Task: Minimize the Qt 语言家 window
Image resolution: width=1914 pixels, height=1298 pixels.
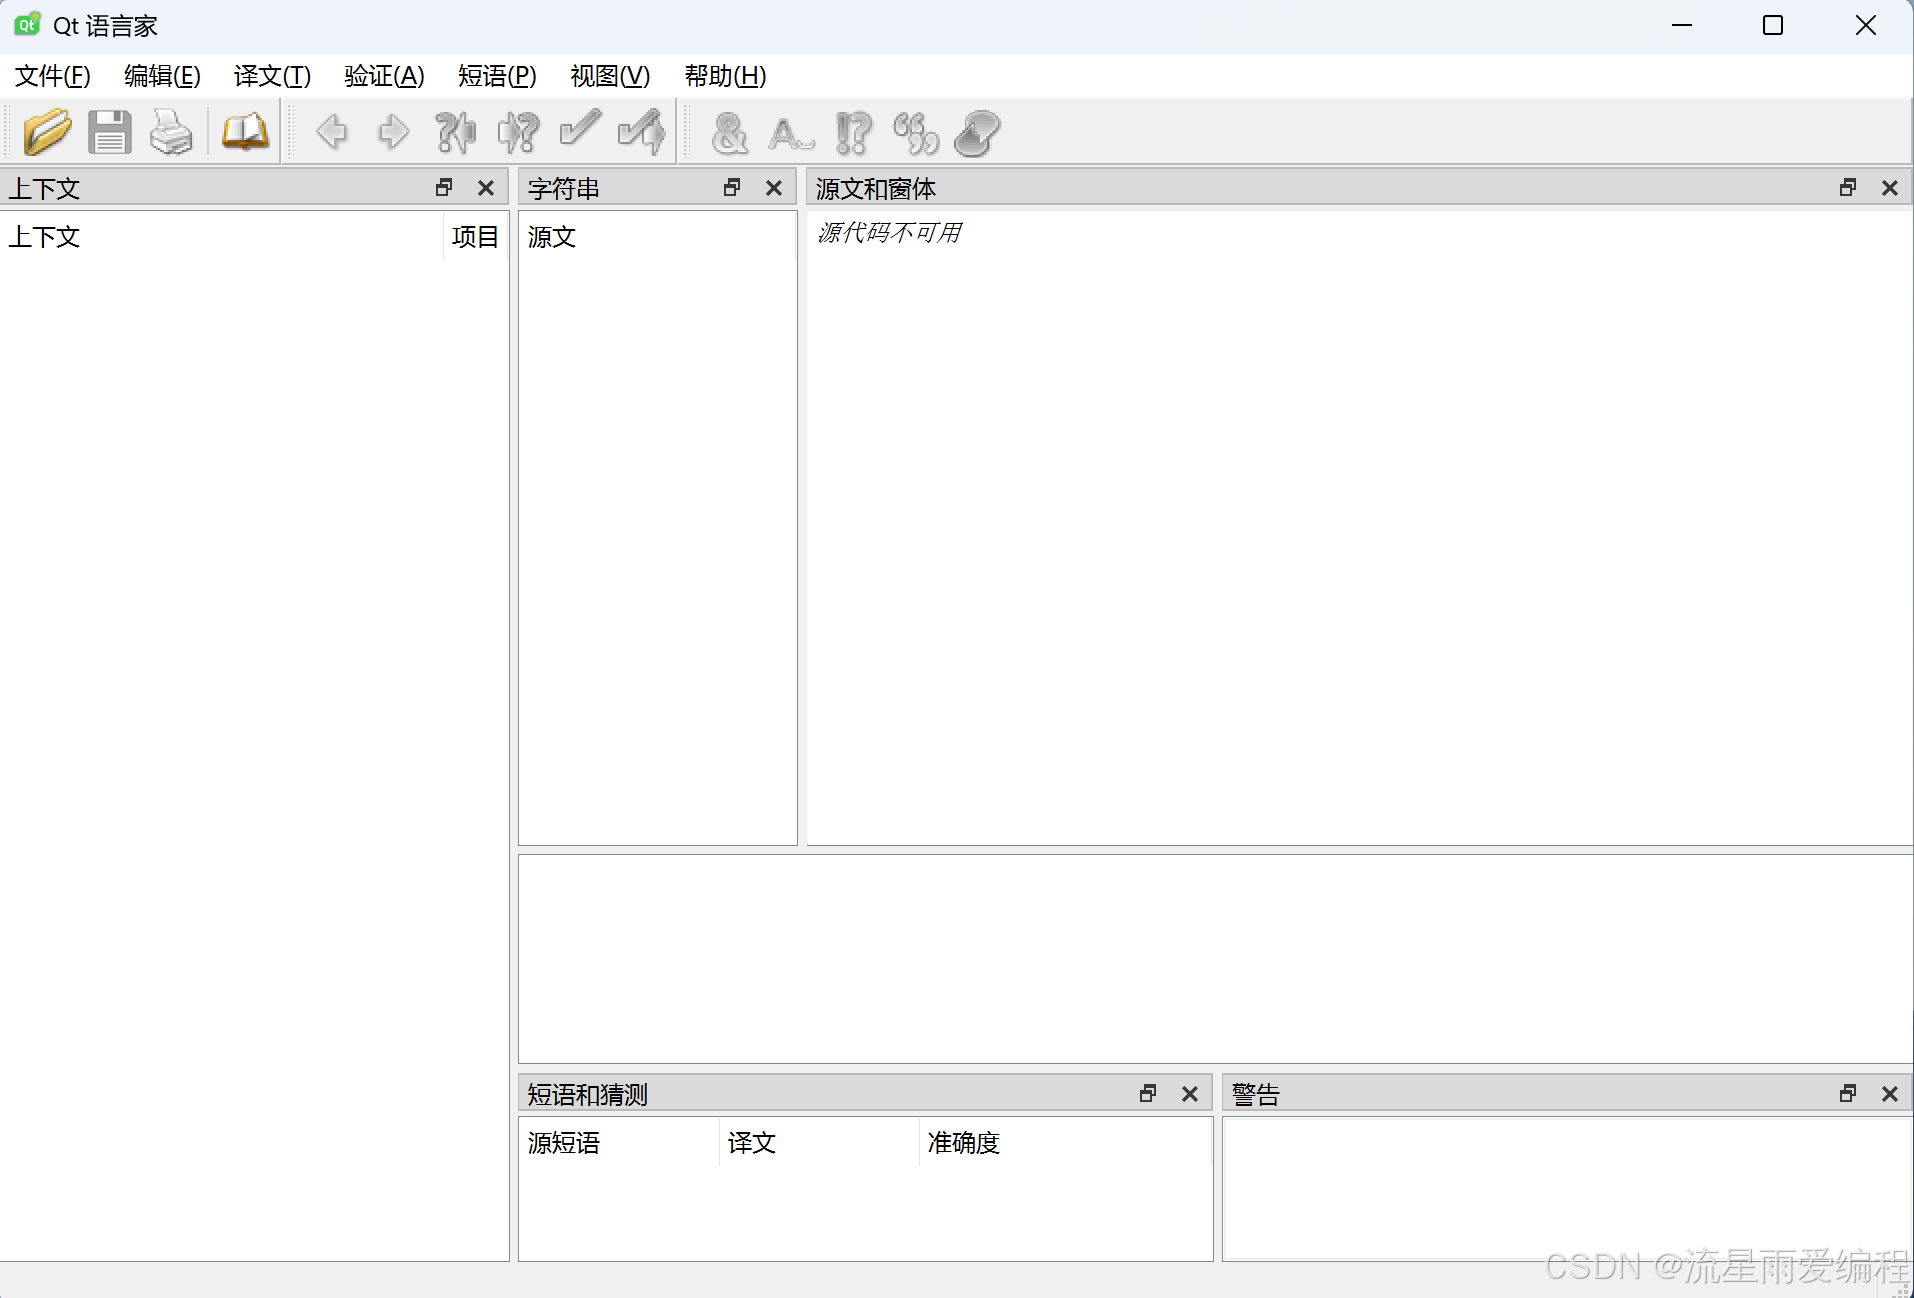Action: click(1682, 25)
